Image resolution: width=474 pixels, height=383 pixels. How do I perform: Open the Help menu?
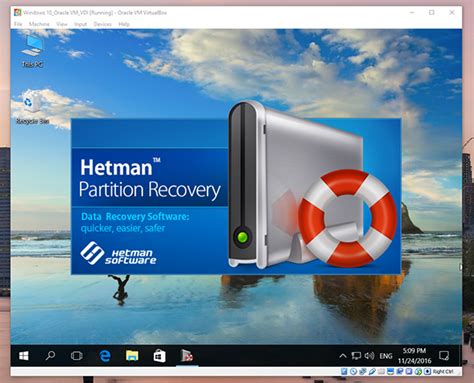(124, 24)
